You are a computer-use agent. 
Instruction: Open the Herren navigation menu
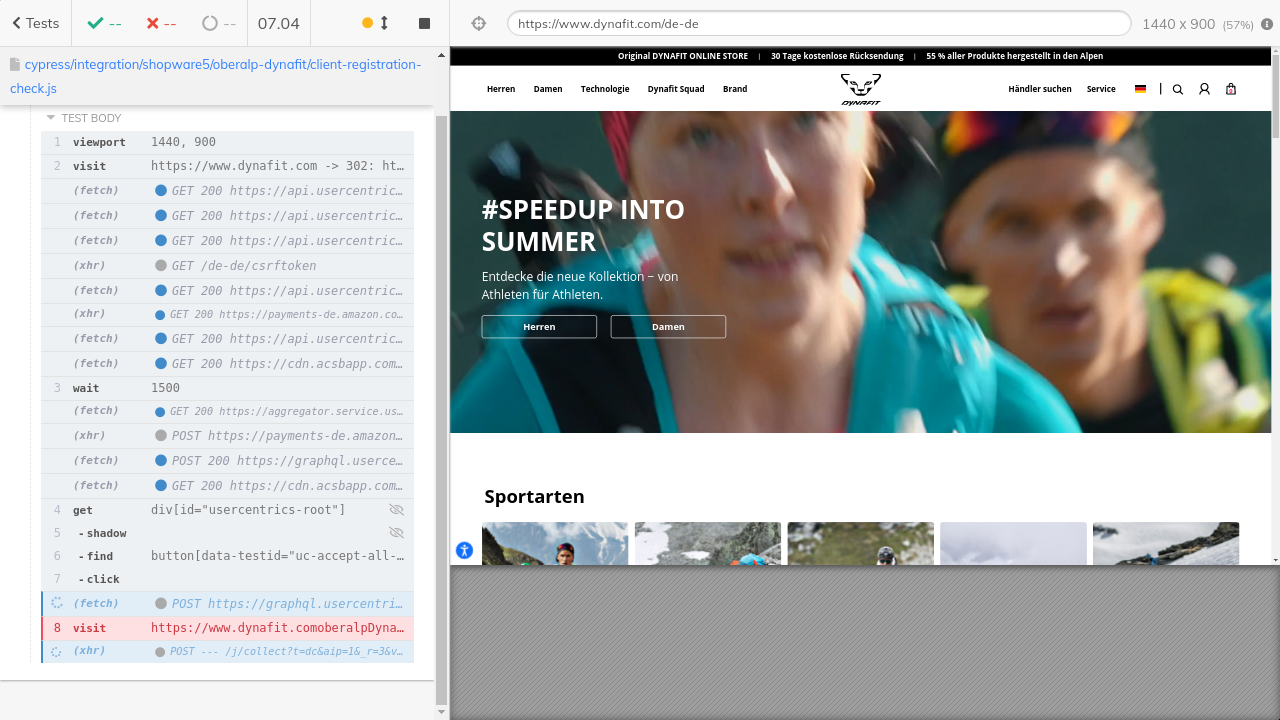[501, 89]
